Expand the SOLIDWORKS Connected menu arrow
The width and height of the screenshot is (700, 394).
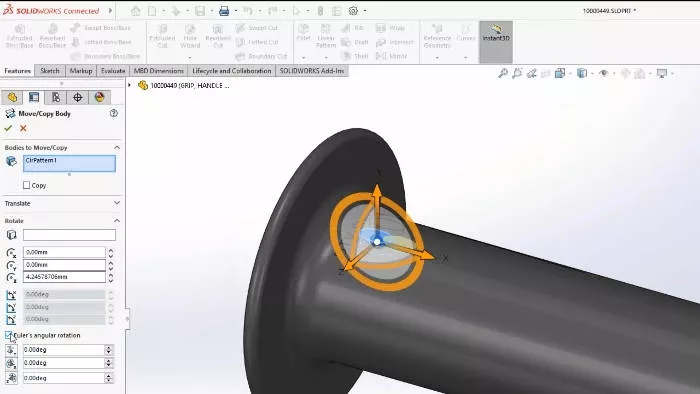[x=110, y=11]
